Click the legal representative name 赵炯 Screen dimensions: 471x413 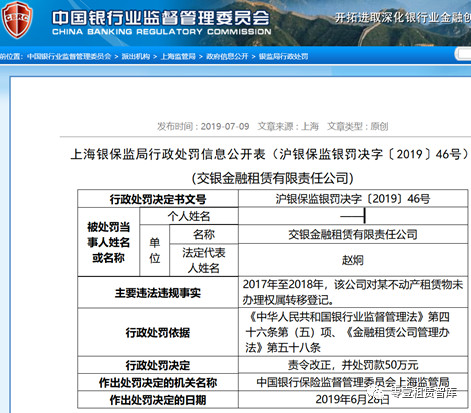pyautogui.click(x=353, y=260)
